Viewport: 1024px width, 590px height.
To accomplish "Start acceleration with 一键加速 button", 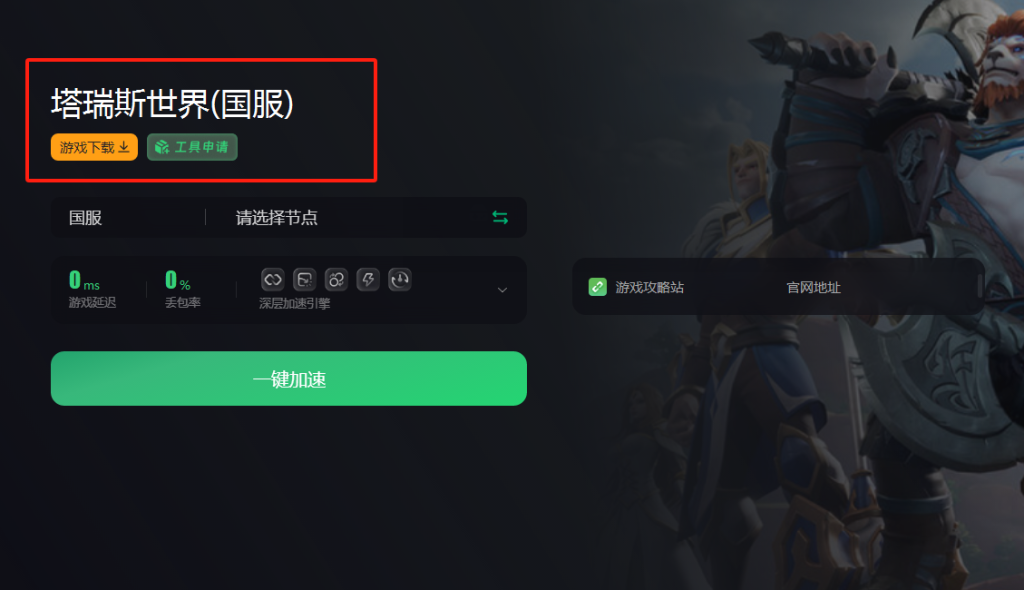I will click(x=289, y=378).
